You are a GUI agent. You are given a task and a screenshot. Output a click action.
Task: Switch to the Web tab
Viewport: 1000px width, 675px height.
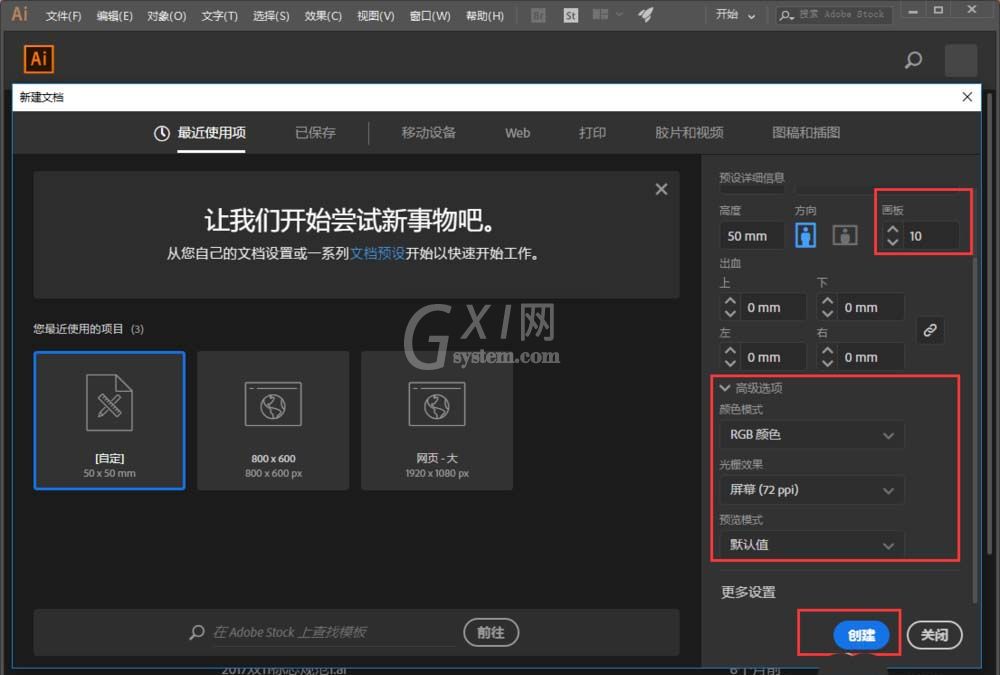coord(517,133)
